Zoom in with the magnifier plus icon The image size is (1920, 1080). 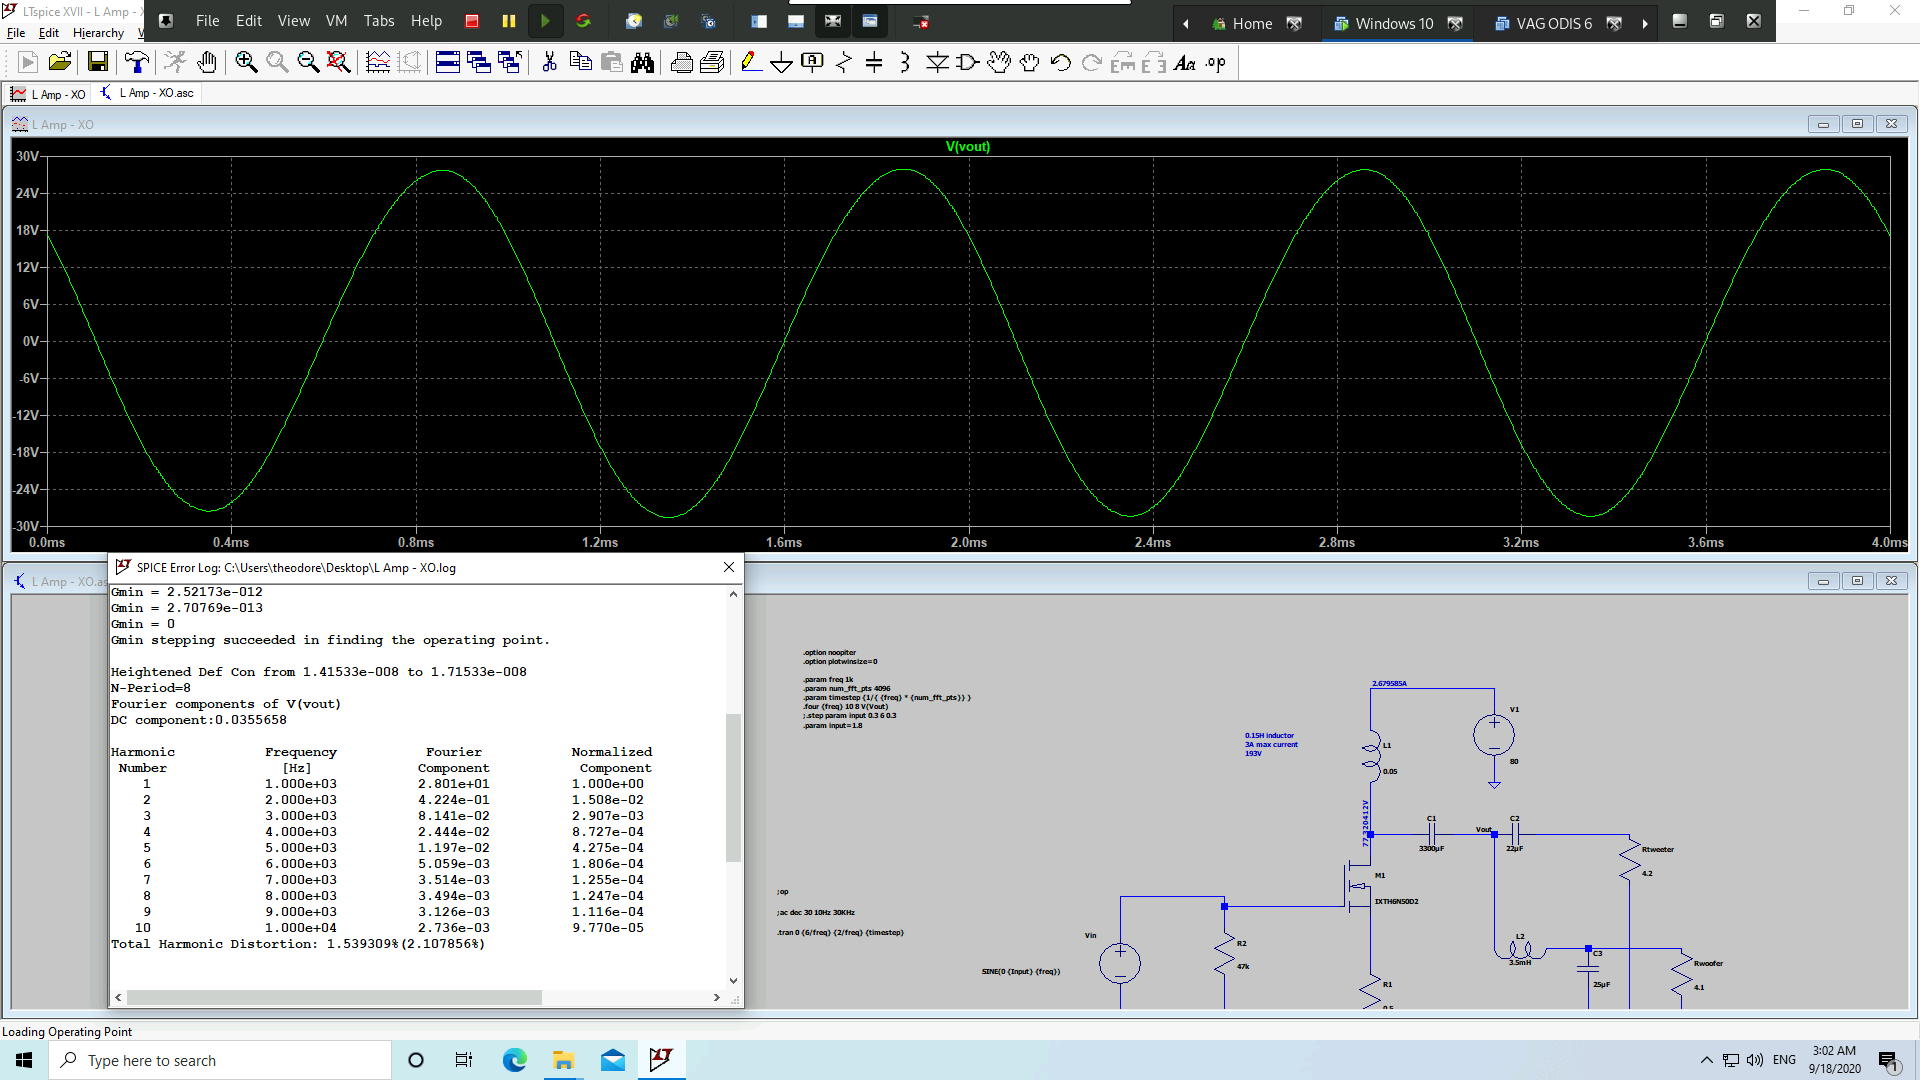[246, 63]
